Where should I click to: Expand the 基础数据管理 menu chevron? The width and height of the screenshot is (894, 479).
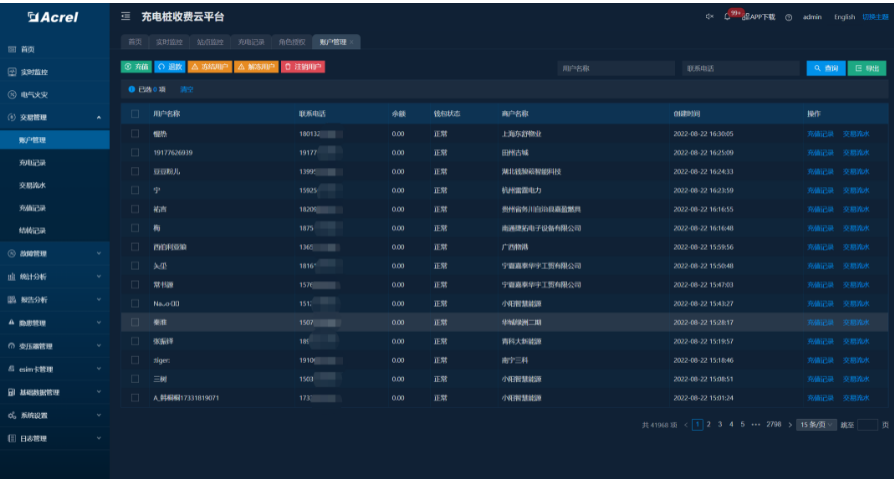(99, 392)
